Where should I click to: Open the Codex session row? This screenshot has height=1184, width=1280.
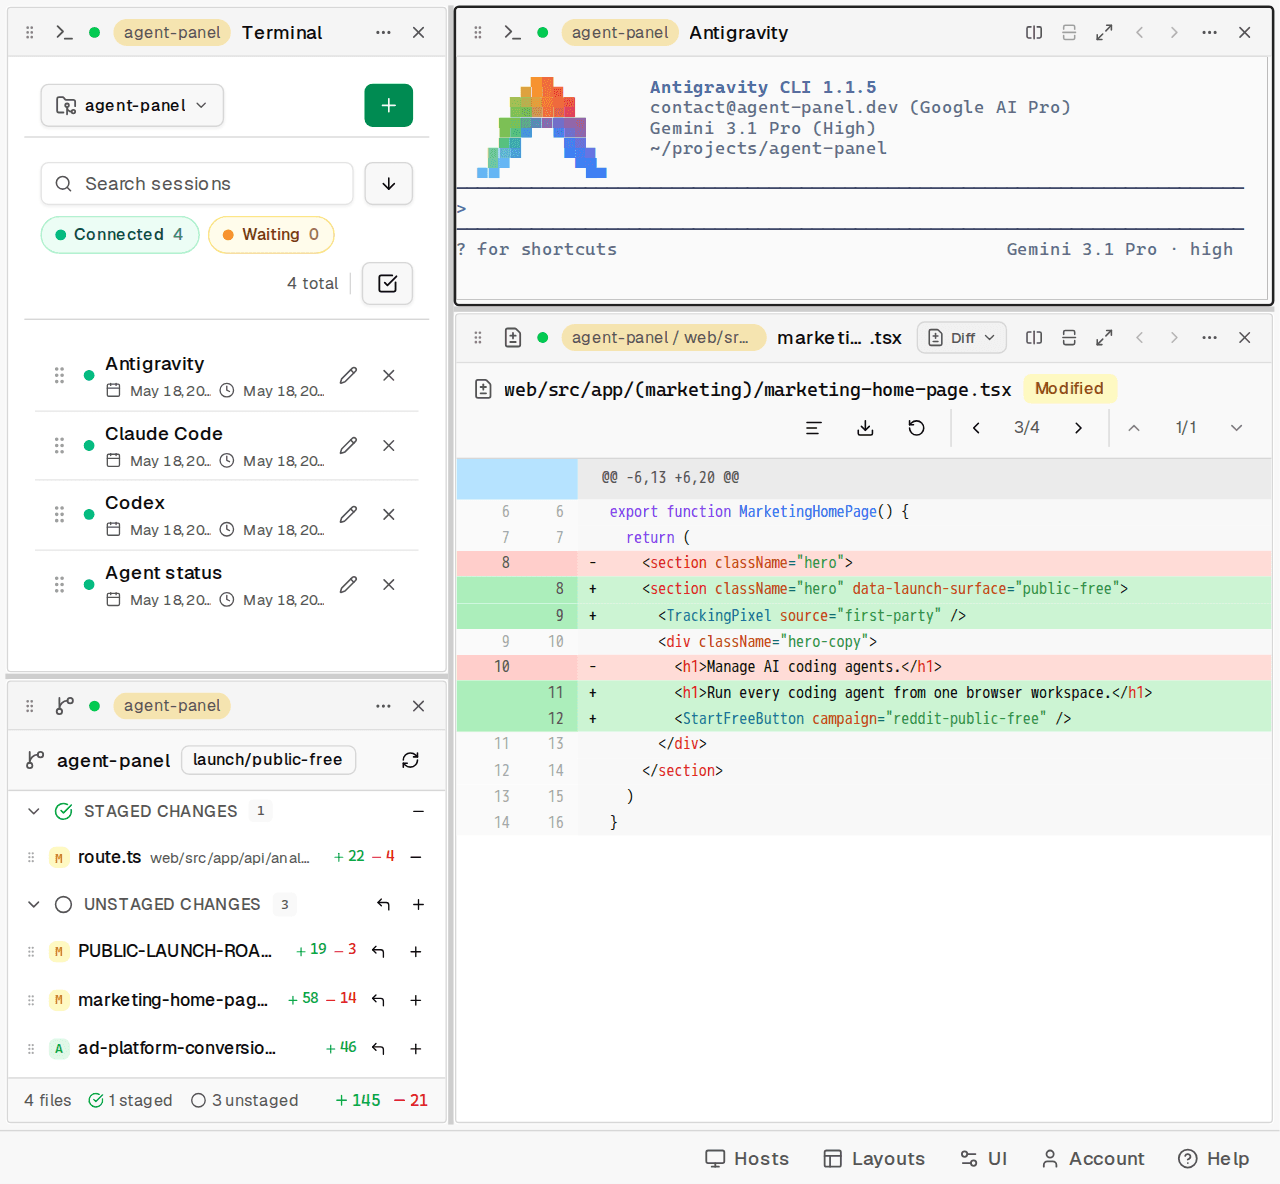click(x=226, y=515)
